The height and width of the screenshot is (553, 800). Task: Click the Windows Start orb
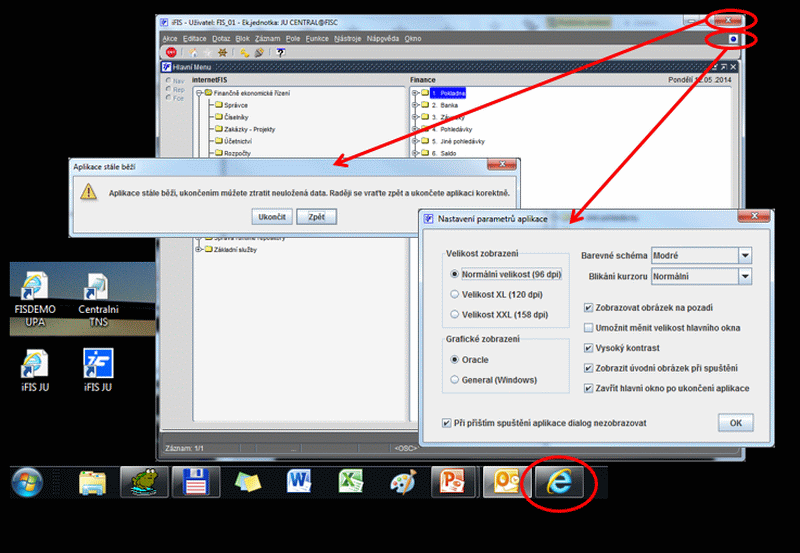tap(27, 482)
